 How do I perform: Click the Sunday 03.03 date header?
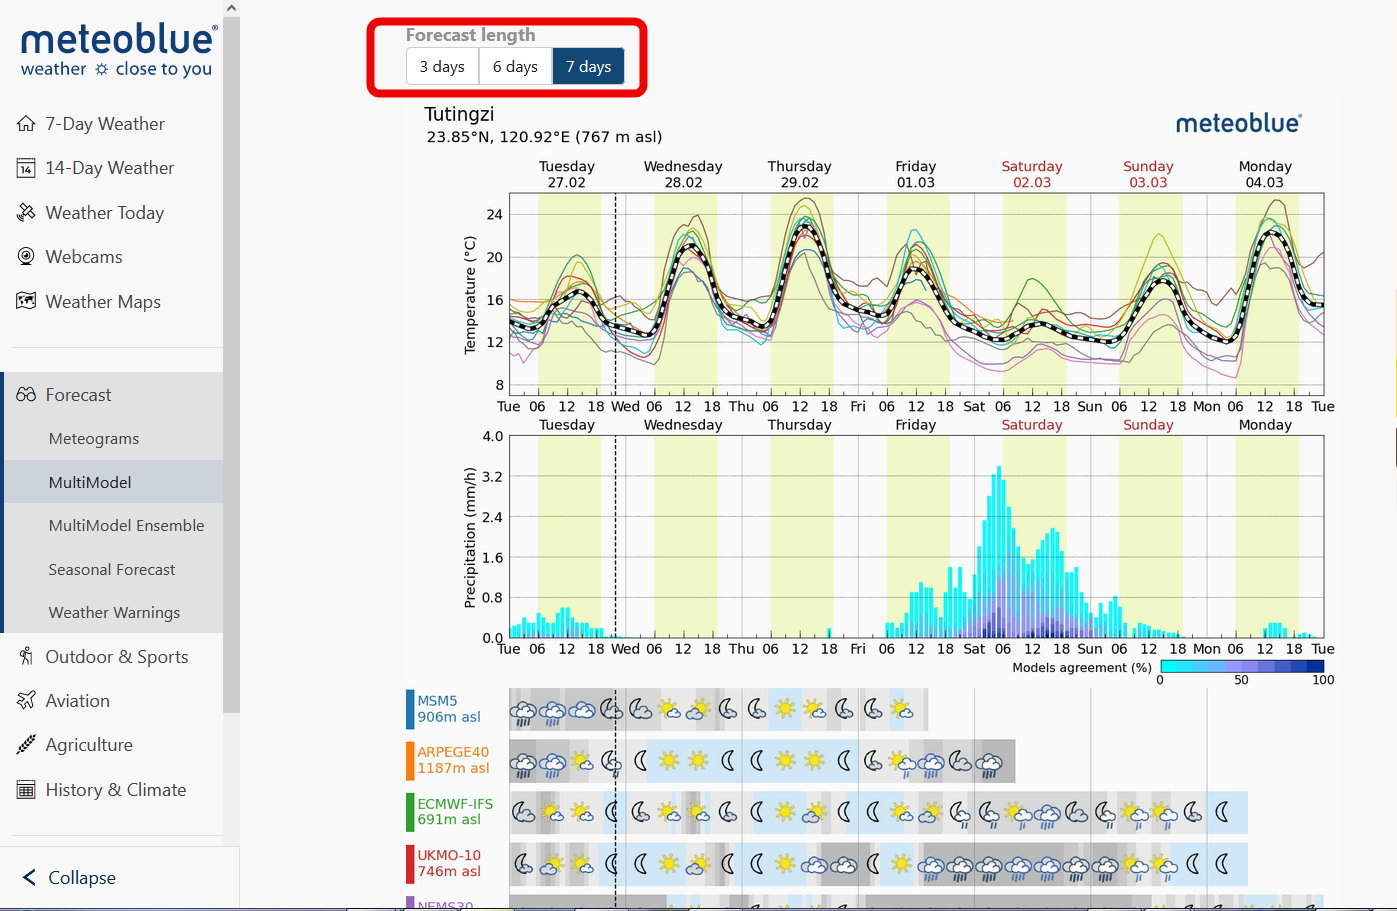[x=1148, y=174]
